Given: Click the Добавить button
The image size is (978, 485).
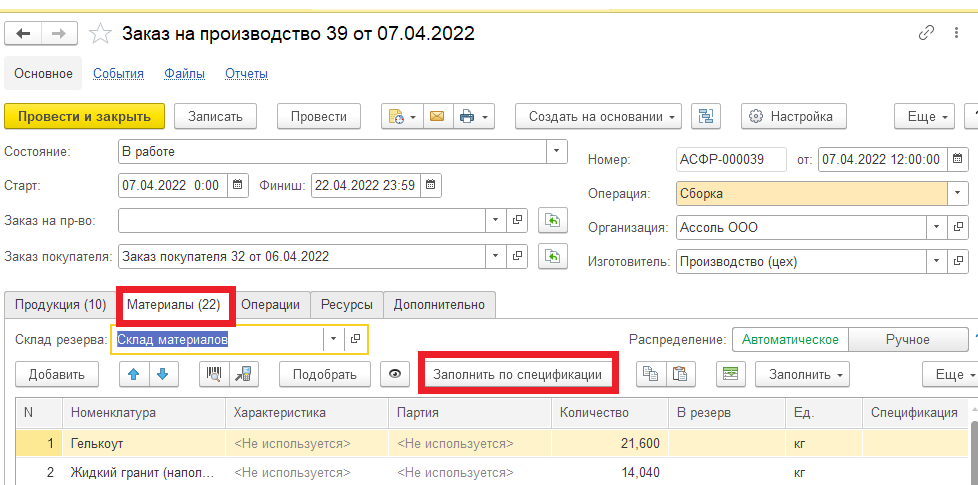Looking at the screenshot, I should tap(56, 374).
